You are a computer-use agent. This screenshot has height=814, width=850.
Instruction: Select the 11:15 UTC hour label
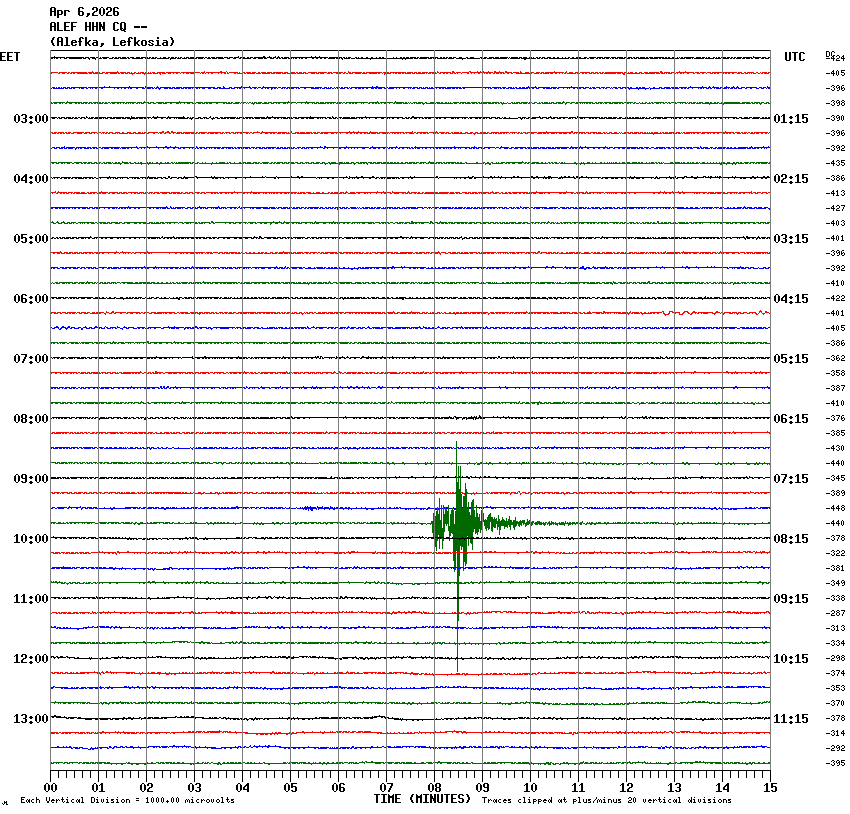[x=790, y=719]
